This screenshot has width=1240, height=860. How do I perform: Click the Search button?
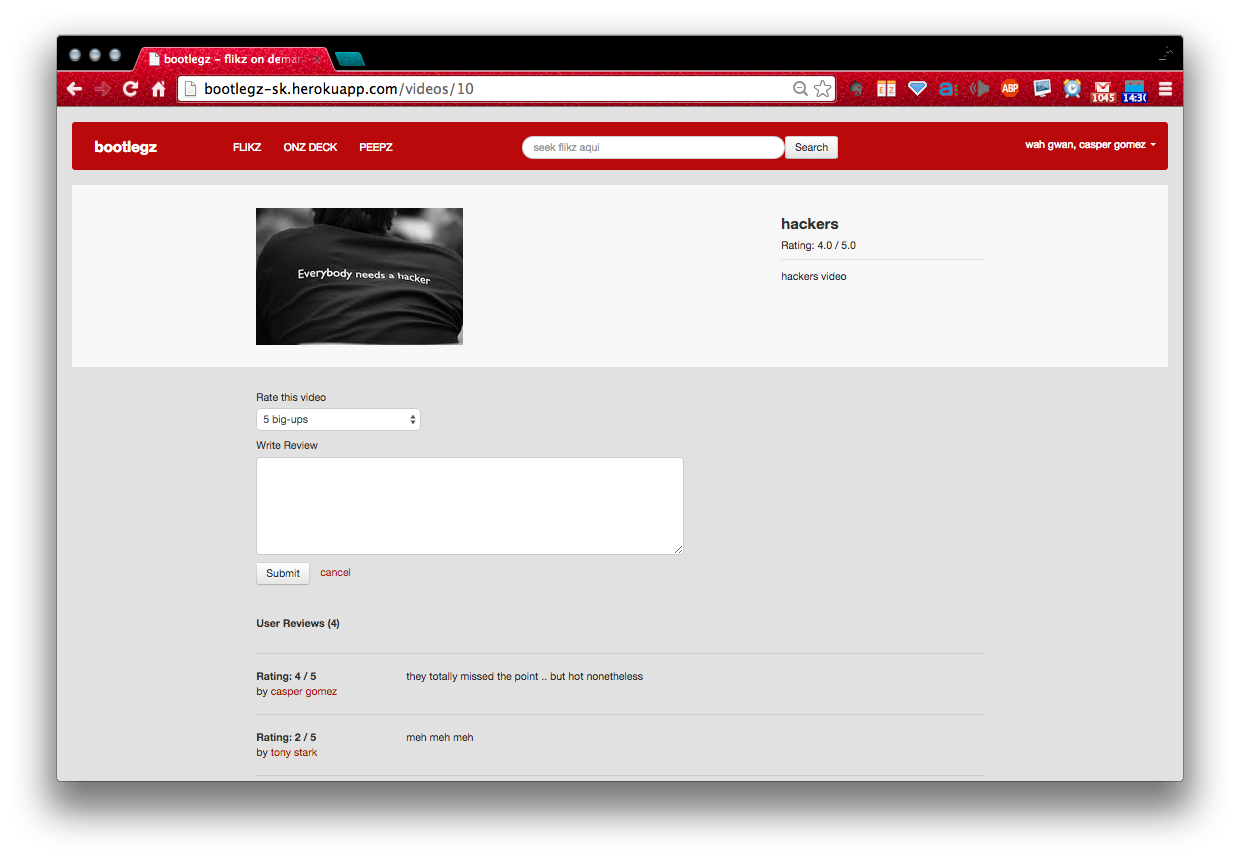[811, 147]
